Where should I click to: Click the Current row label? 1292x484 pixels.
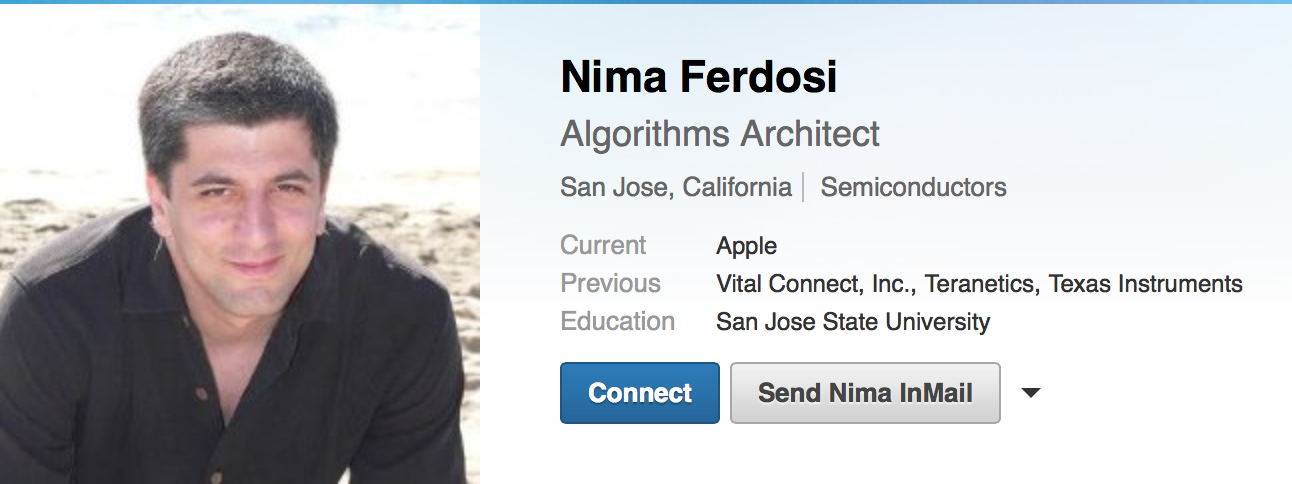(x=603, y=246)
